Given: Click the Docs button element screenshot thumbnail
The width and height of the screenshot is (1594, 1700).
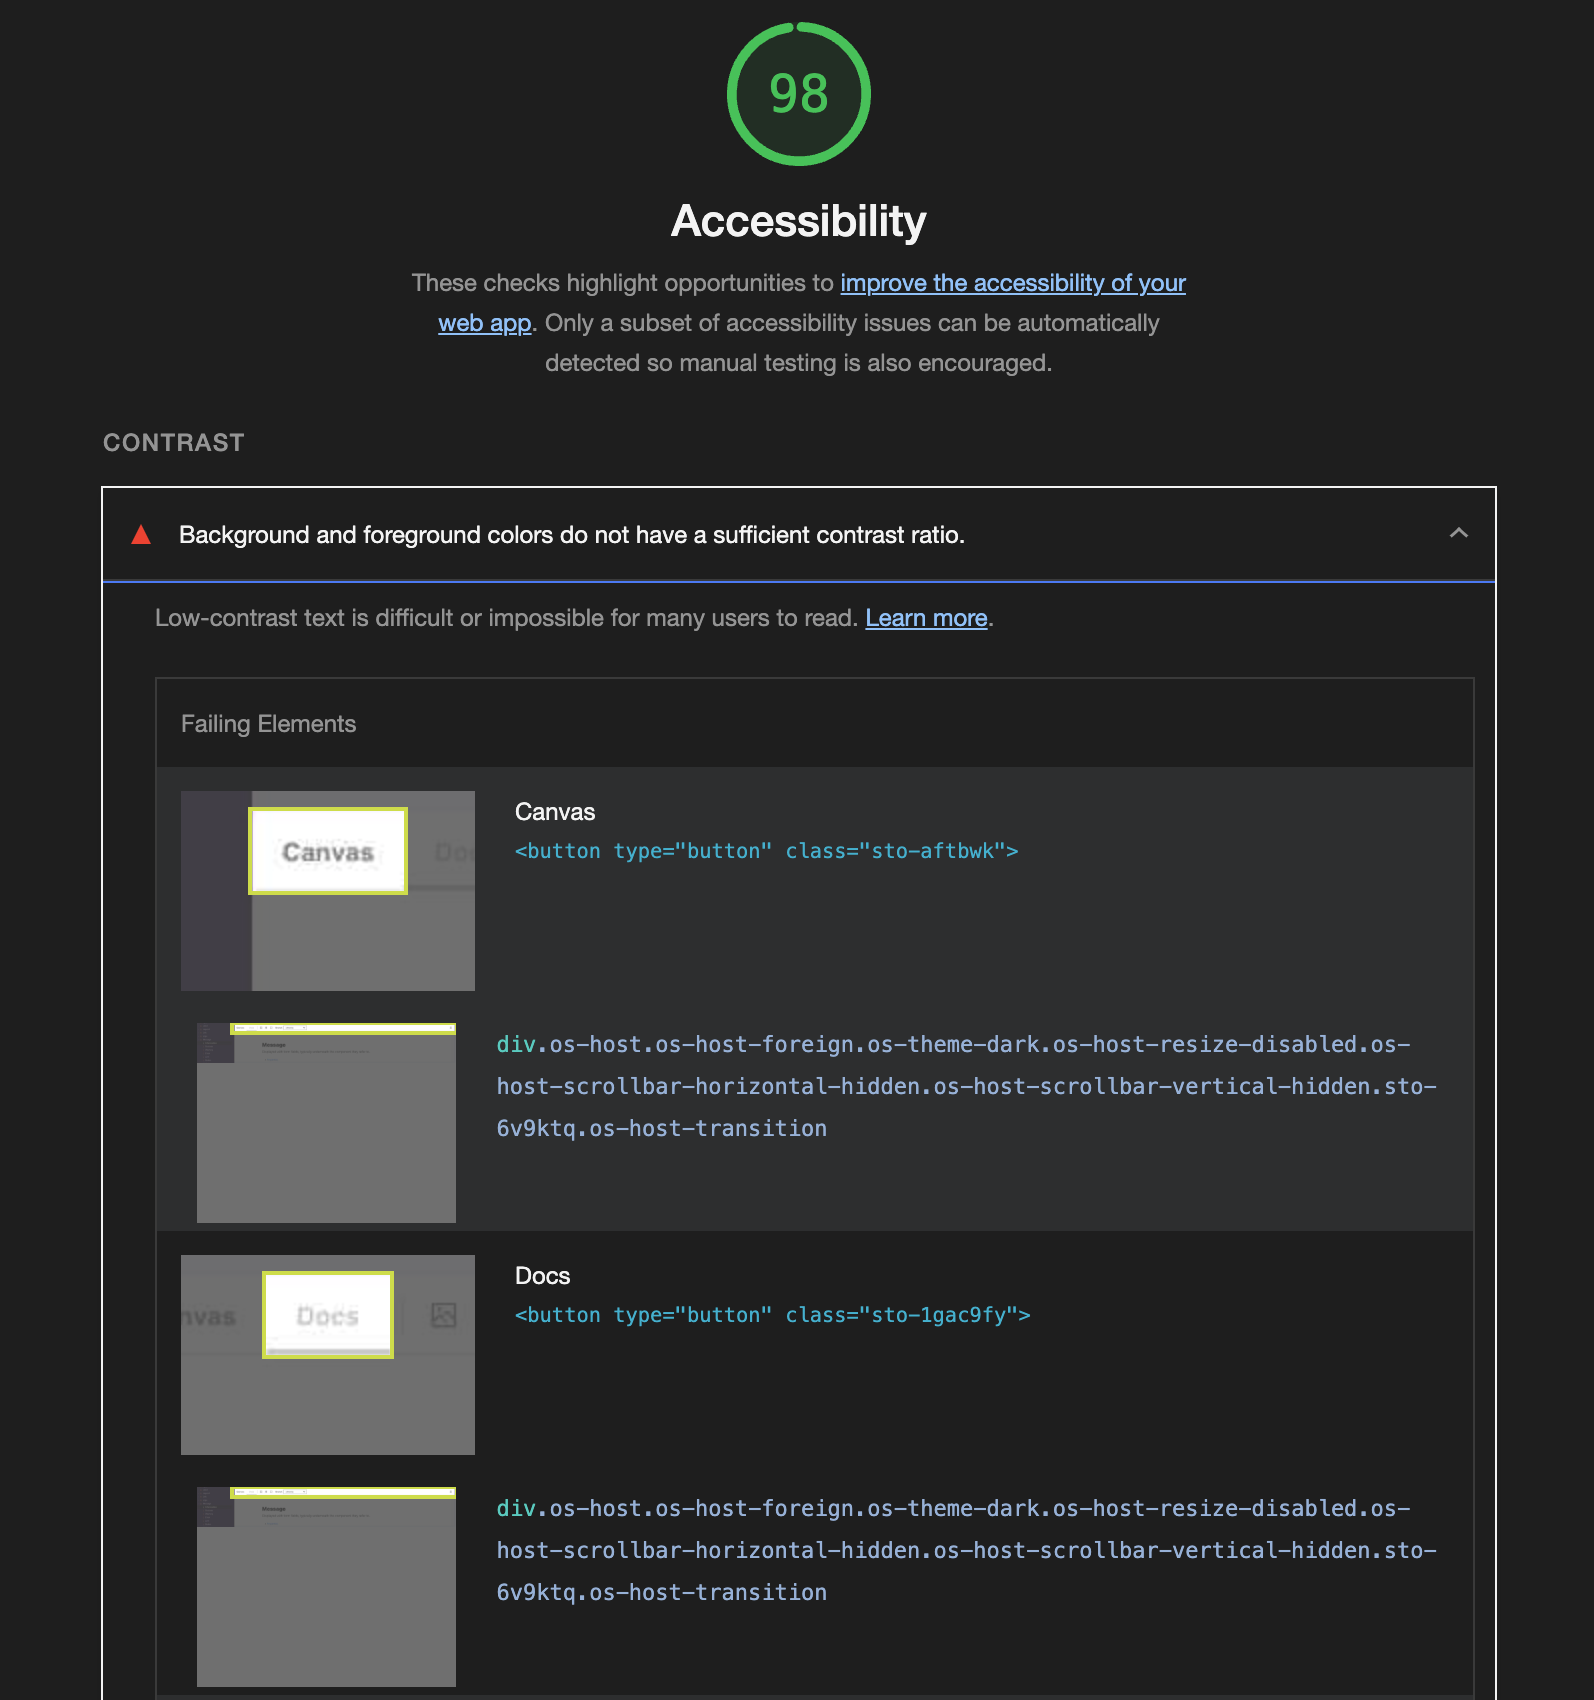Looking at the screenshot, I should coord(327,1354).
